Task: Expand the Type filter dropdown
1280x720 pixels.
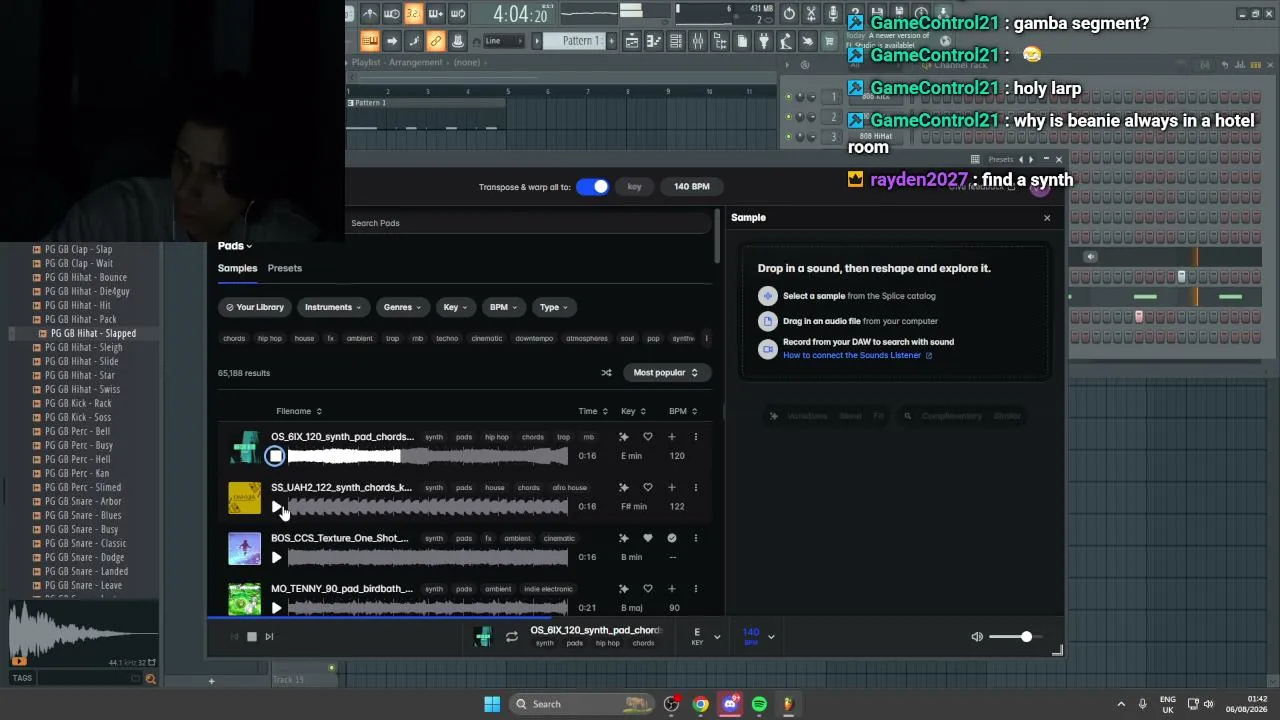Action: pyautogui.click(x=554, y=307)
